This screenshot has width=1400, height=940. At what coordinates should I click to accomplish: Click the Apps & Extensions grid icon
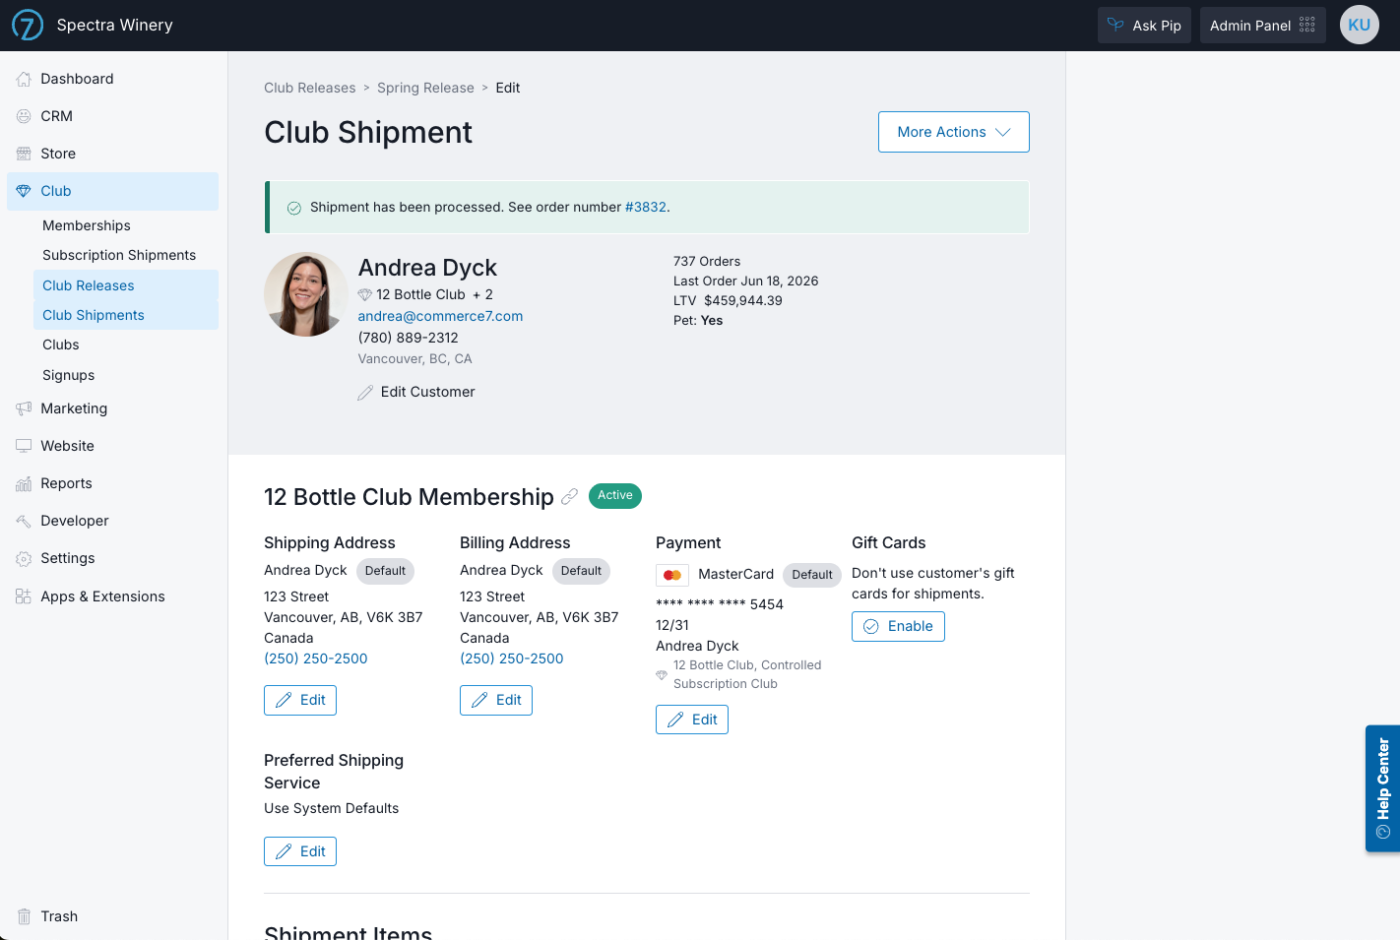click(x=24, y=597)
